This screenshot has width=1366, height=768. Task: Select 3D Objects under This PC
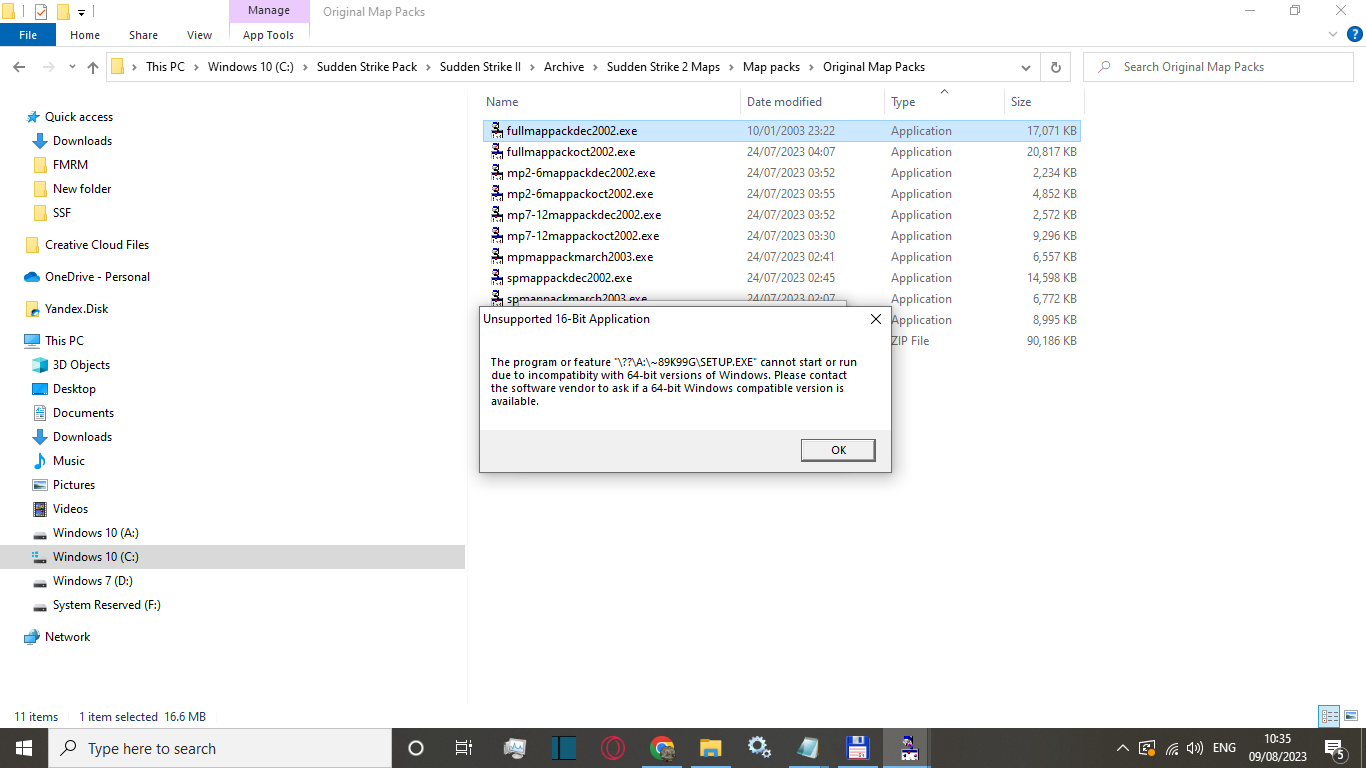click(81, 365)
